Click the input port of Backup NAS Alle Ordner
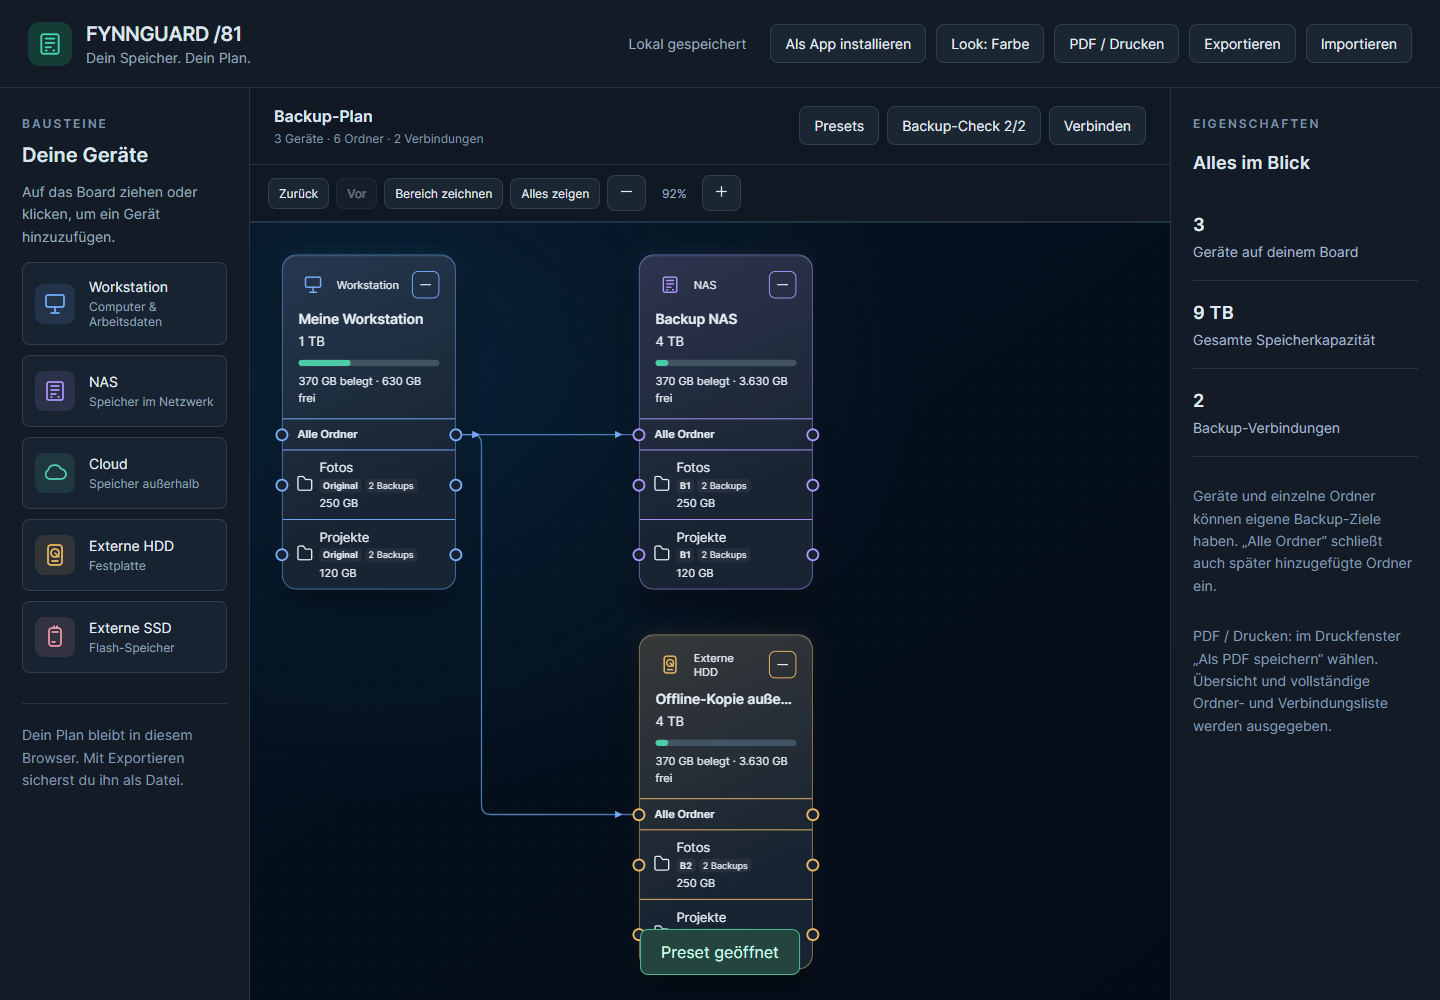Image resolution: width=1440 pixels, height=1000 pixels. click(639, 435)
